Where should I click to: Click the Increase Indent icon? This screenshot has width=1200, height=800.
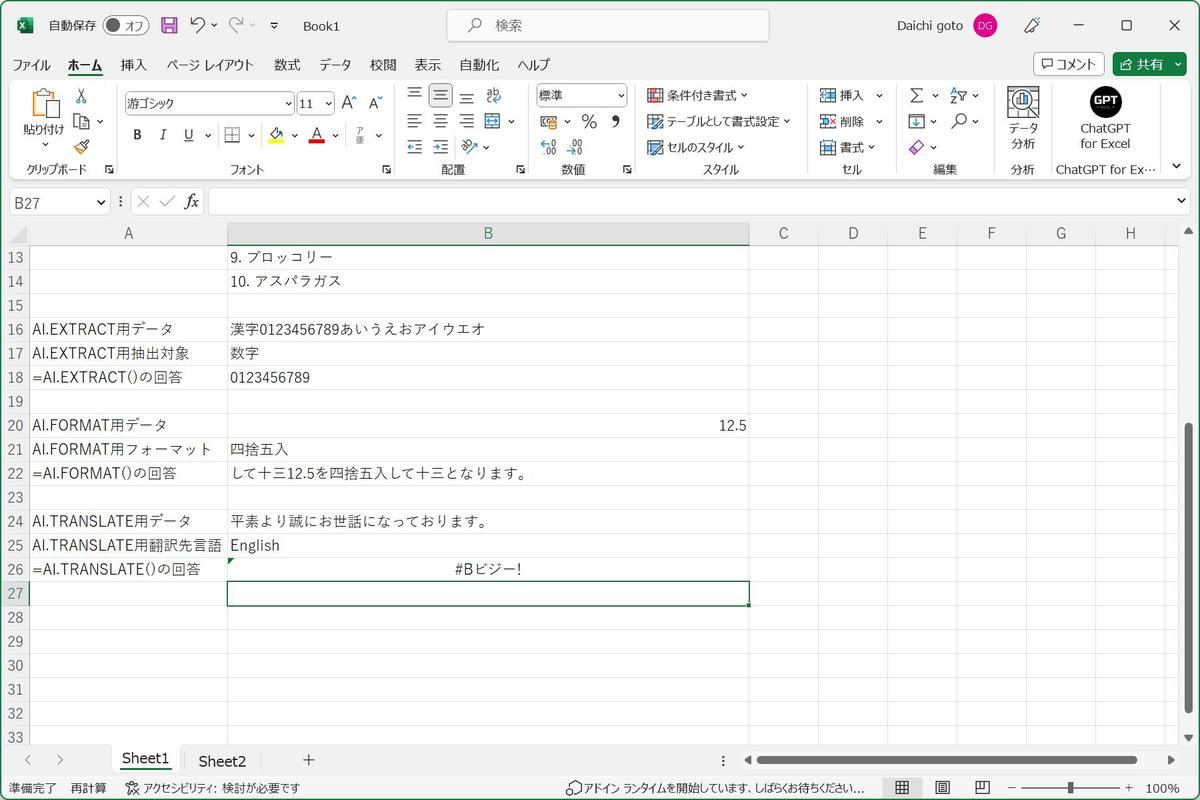click(441, 147)
